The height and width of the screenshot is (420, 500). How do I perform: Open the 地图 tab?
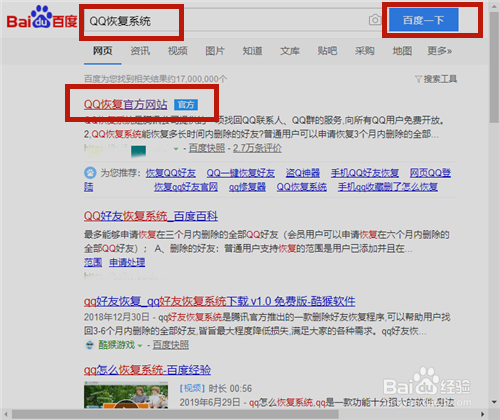[402, 51]
